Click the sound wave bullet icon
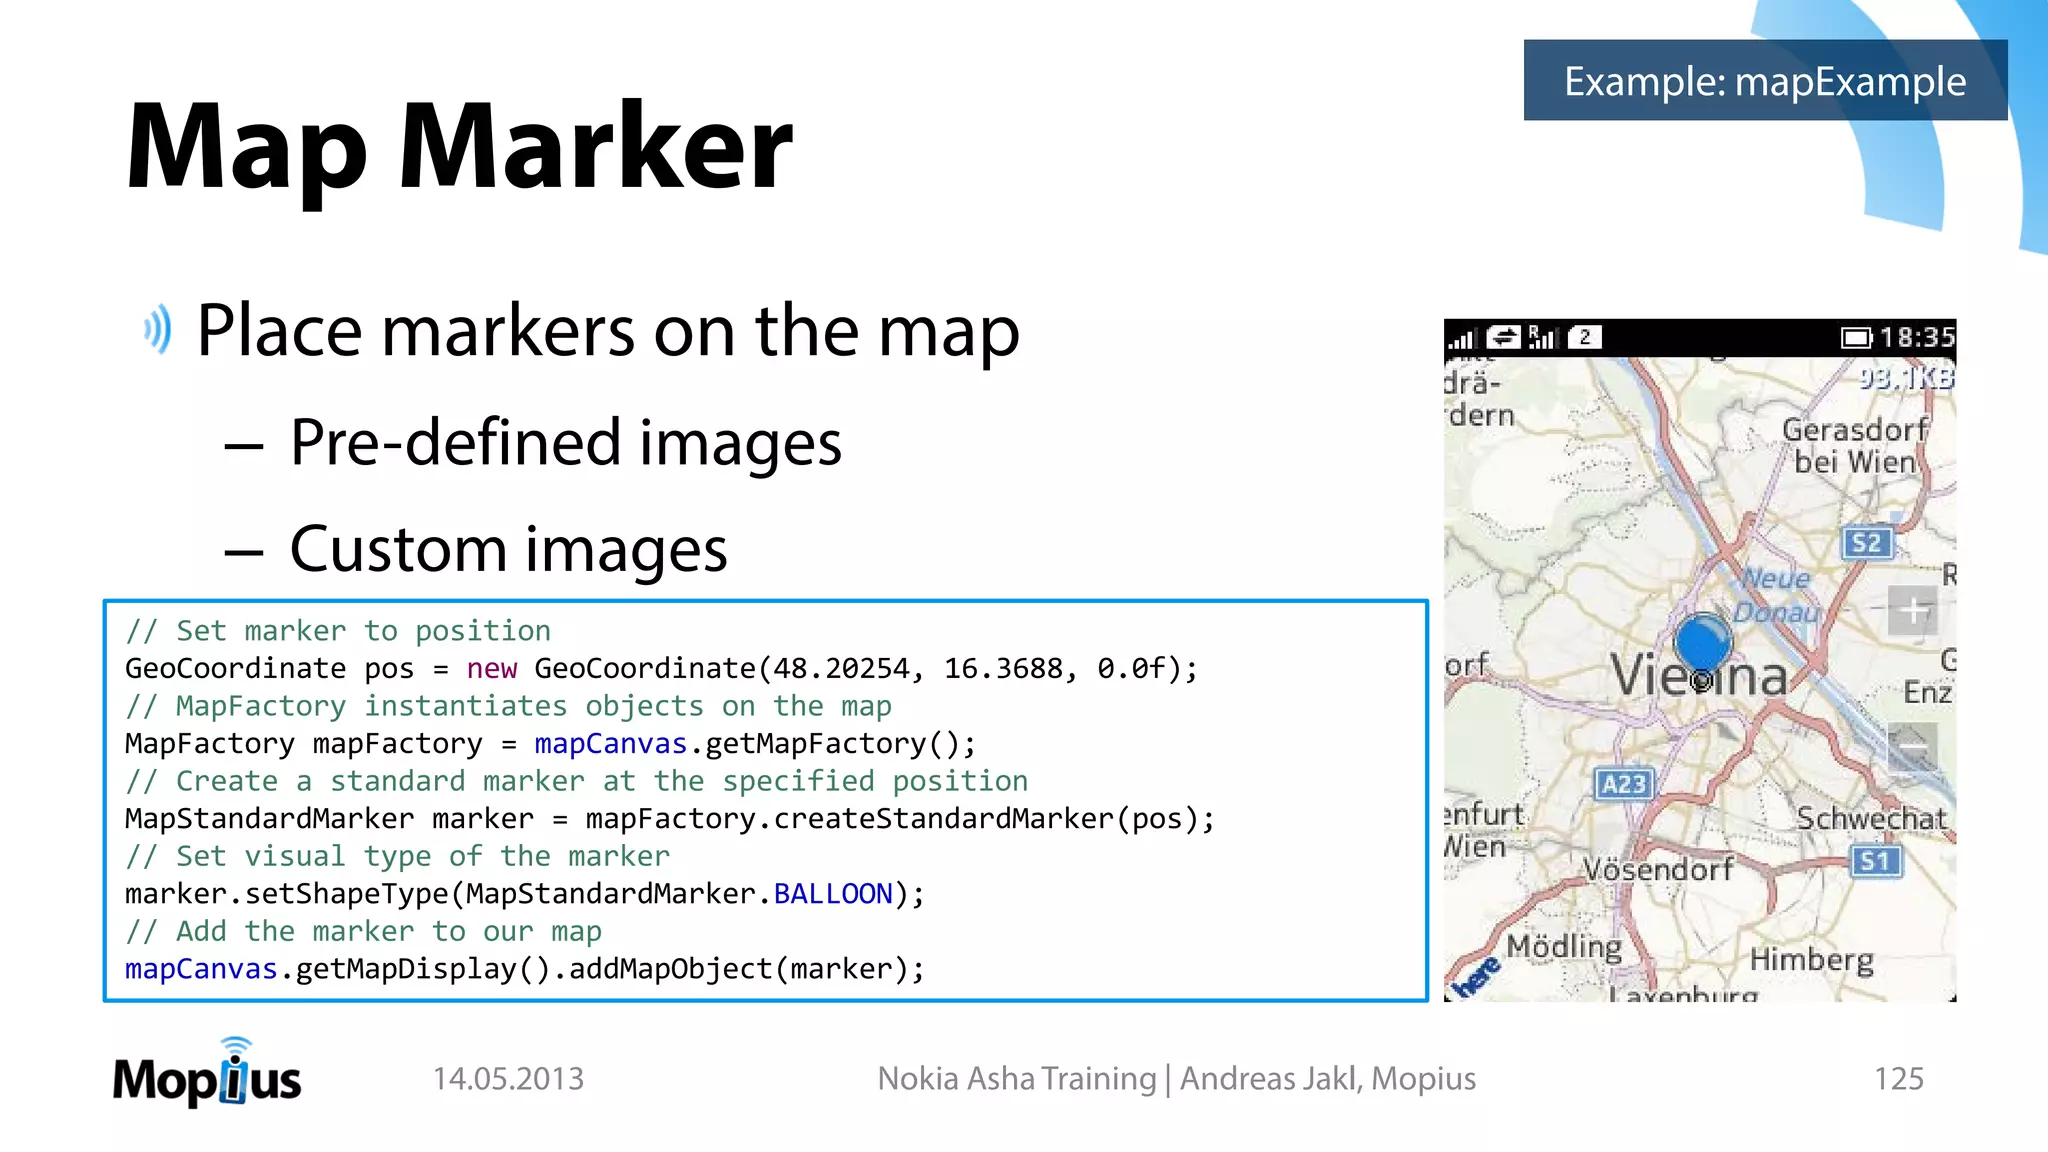This screenshot has height=1152, width=2048. pyautogui.click(x=157, y=330)
